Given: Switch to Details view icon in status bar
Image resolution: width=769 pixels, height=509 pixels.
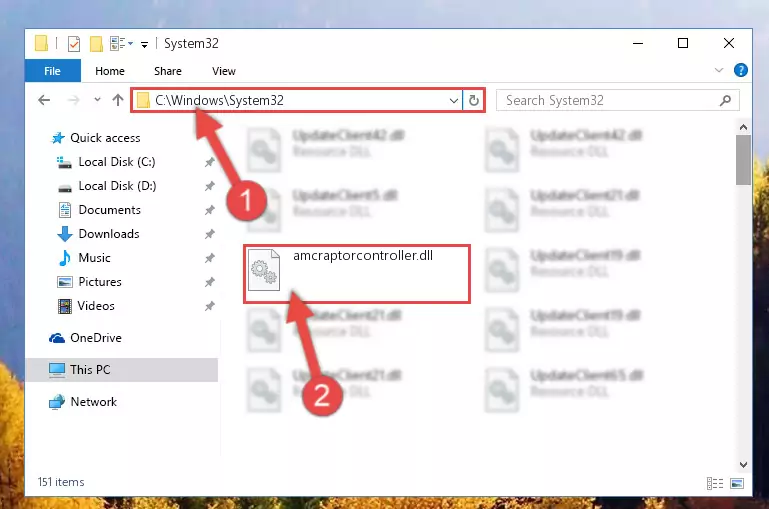Looking at the screenshot, I should (x=715, y=484).
